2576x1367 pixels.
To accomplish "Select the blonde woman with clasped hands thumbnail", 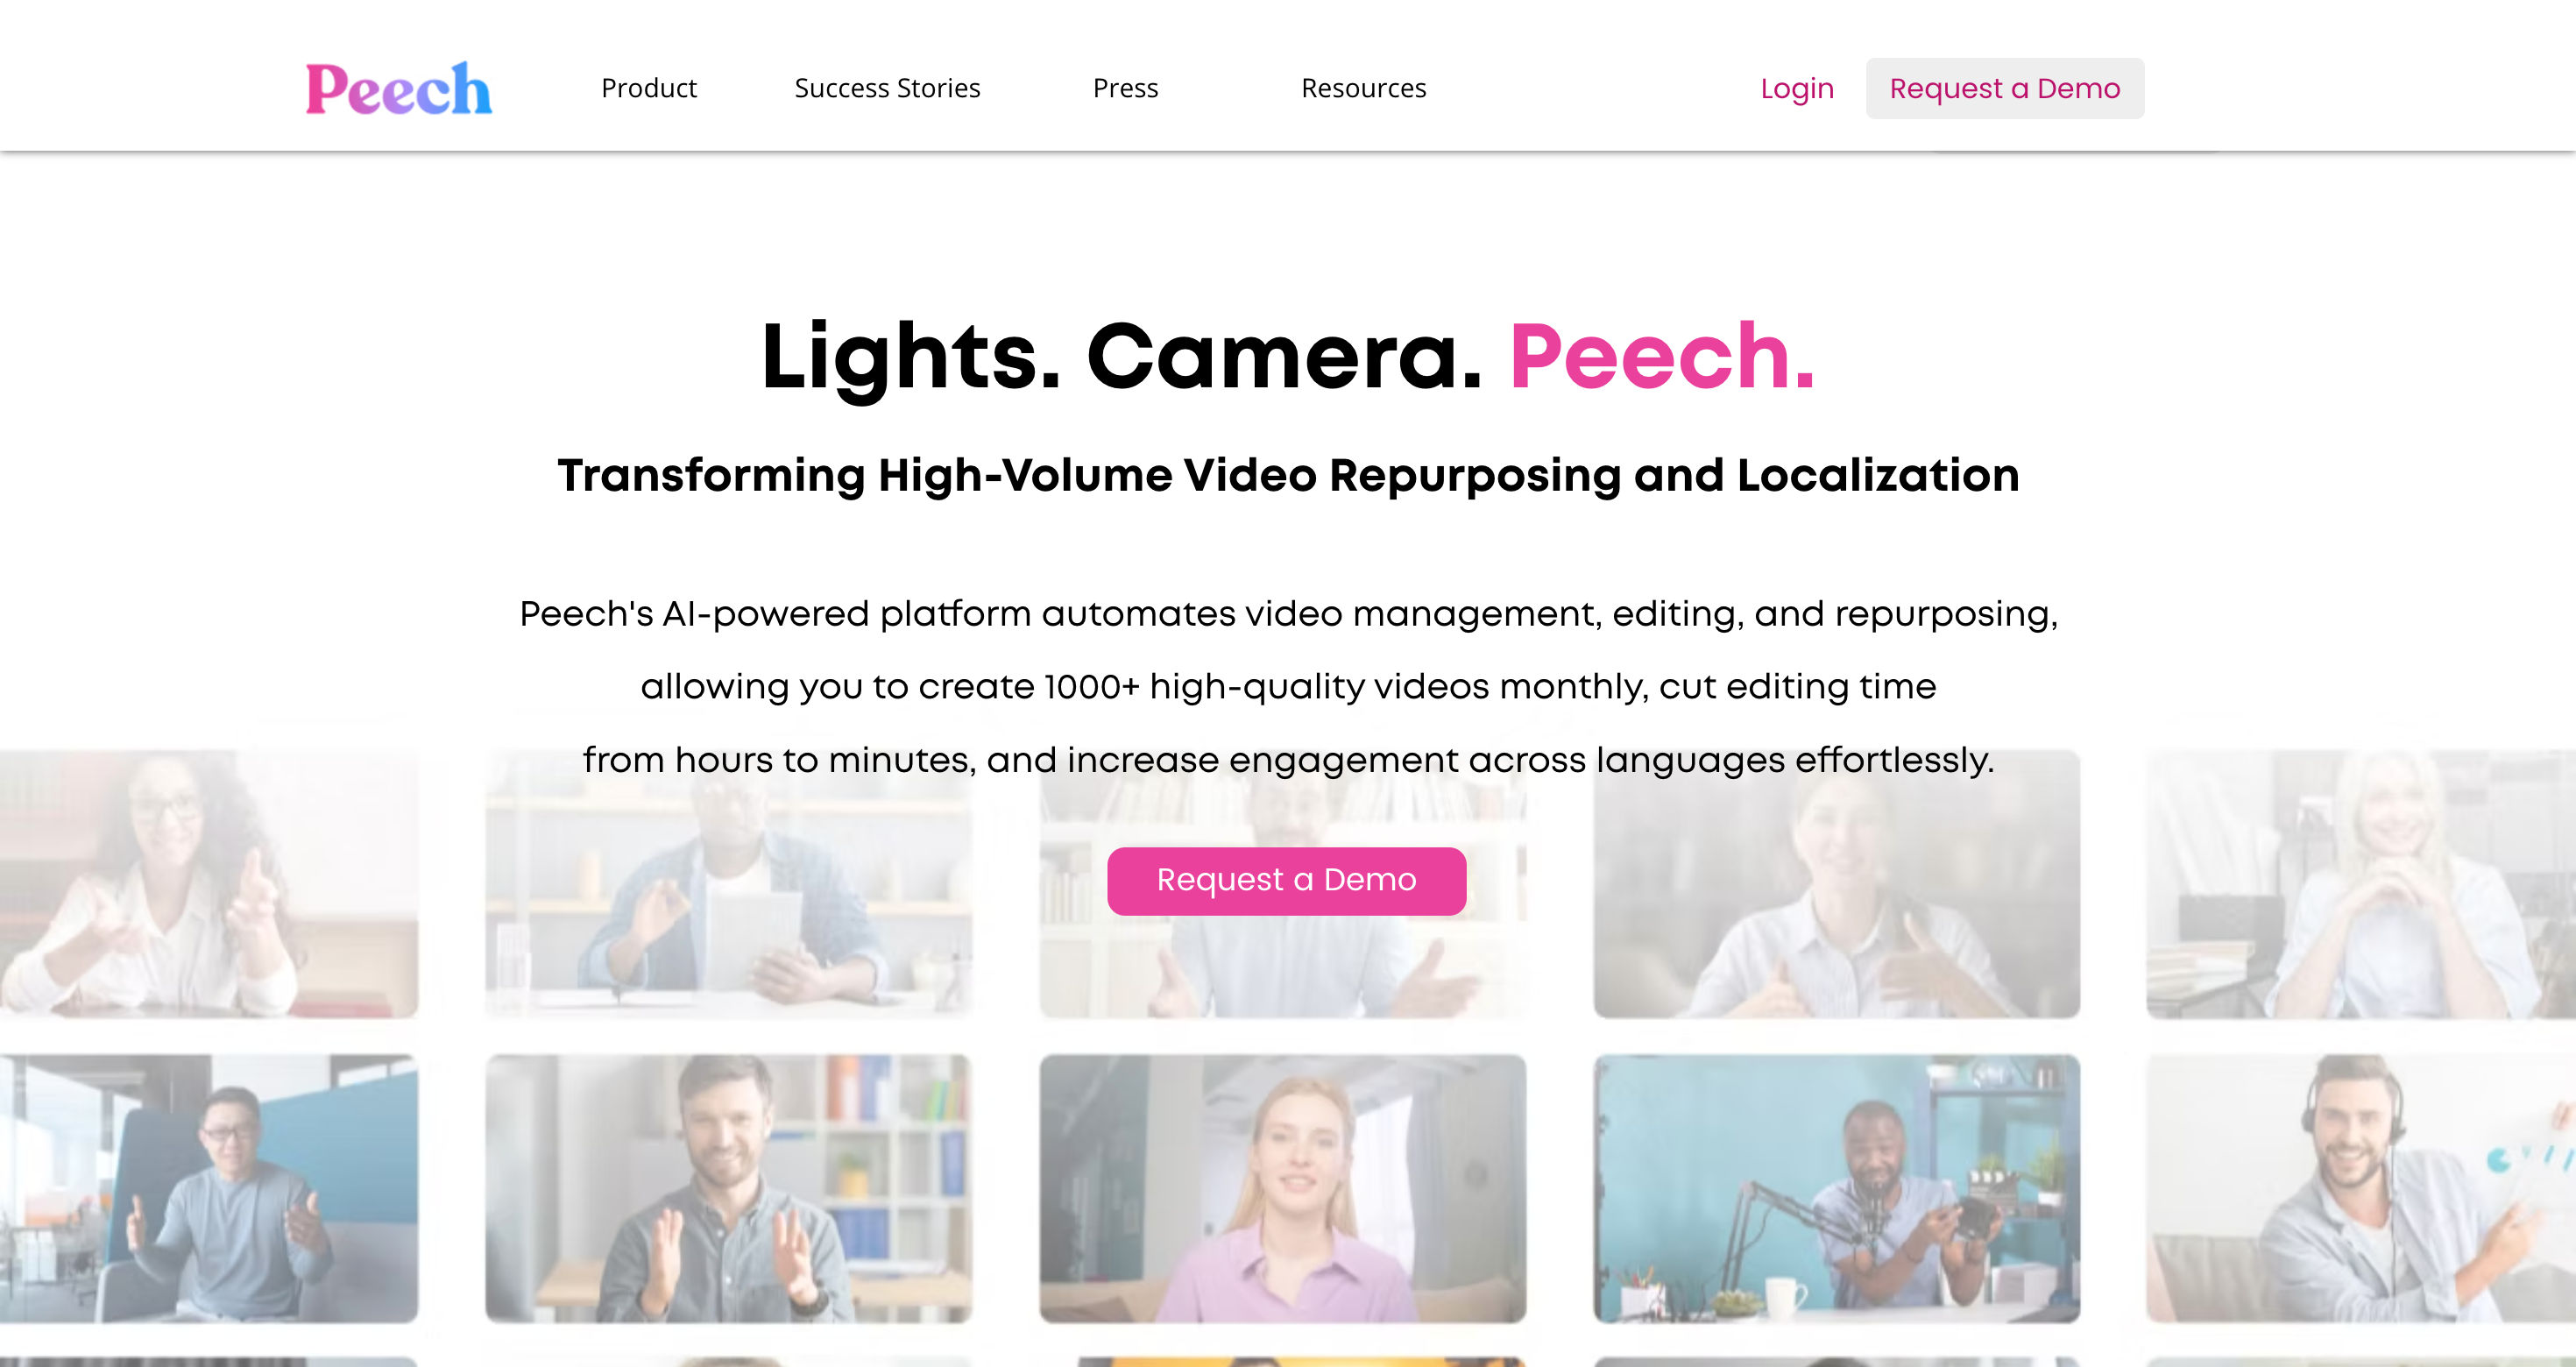I will pyautogui.click(x=2361, y=884).
